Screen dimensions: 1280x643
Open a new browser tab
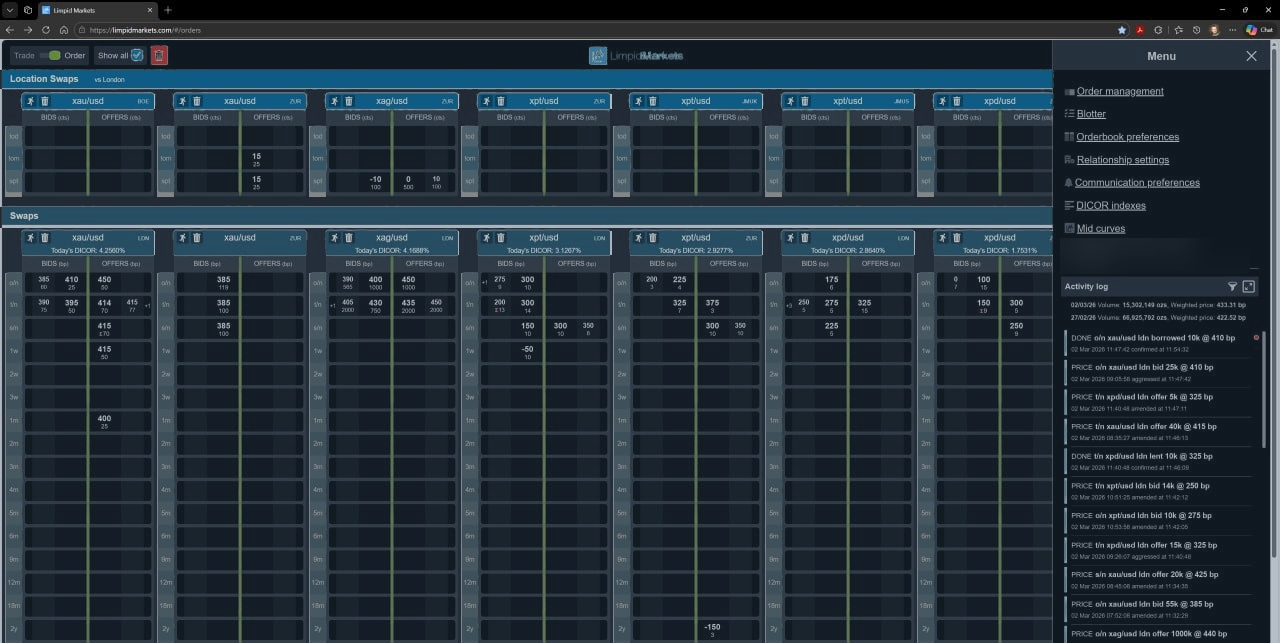tap(167, 9)
